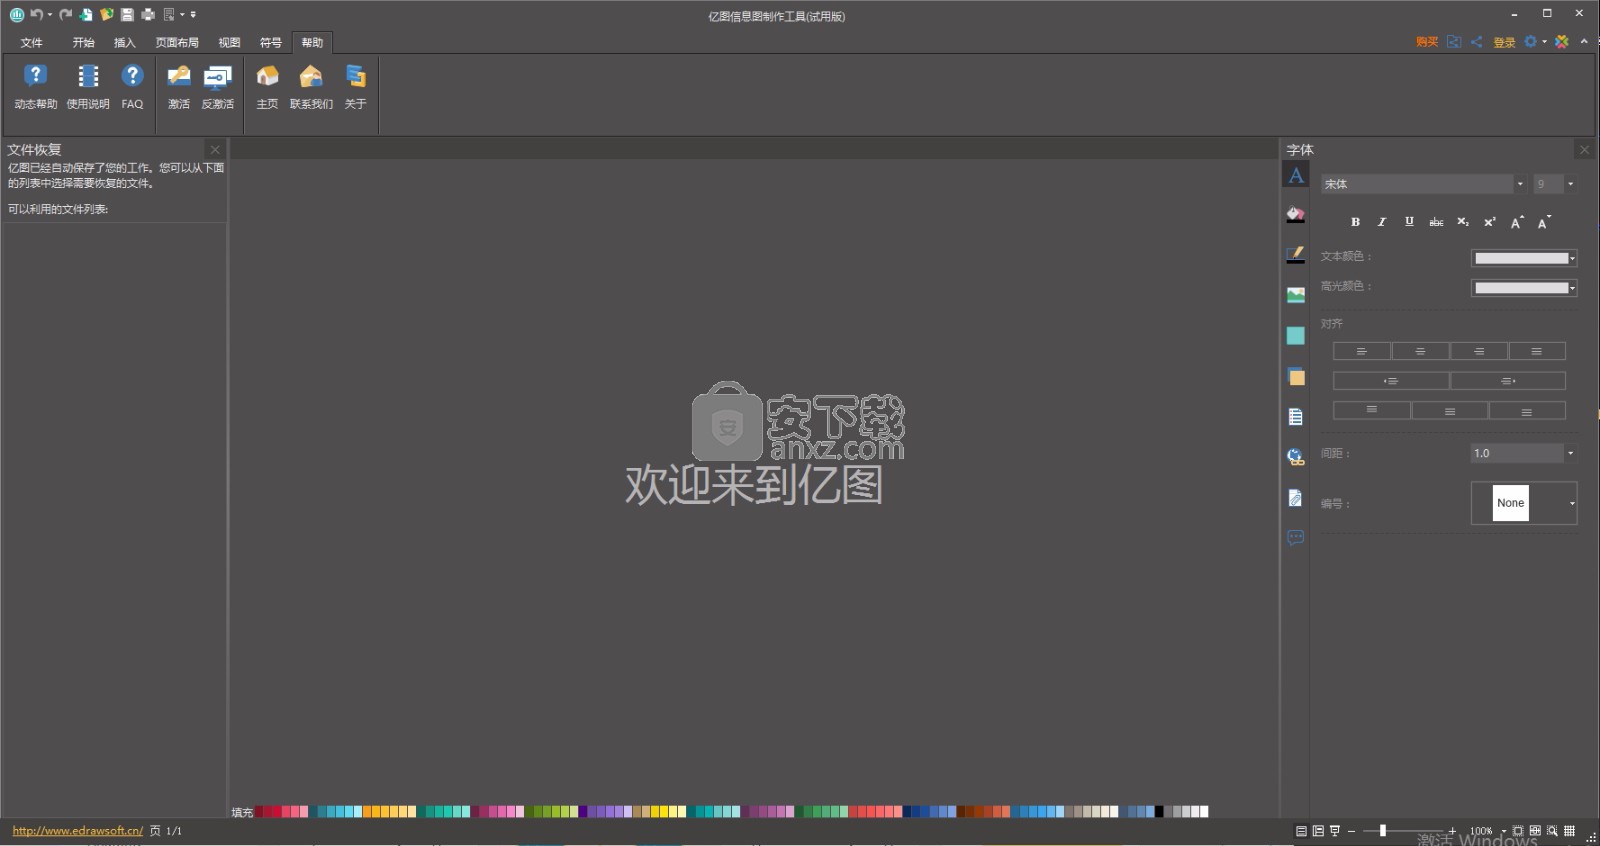This screenshot has width=1600, height=846.
Task: Switch to the 视图 view tab
Action: (229, 43)
